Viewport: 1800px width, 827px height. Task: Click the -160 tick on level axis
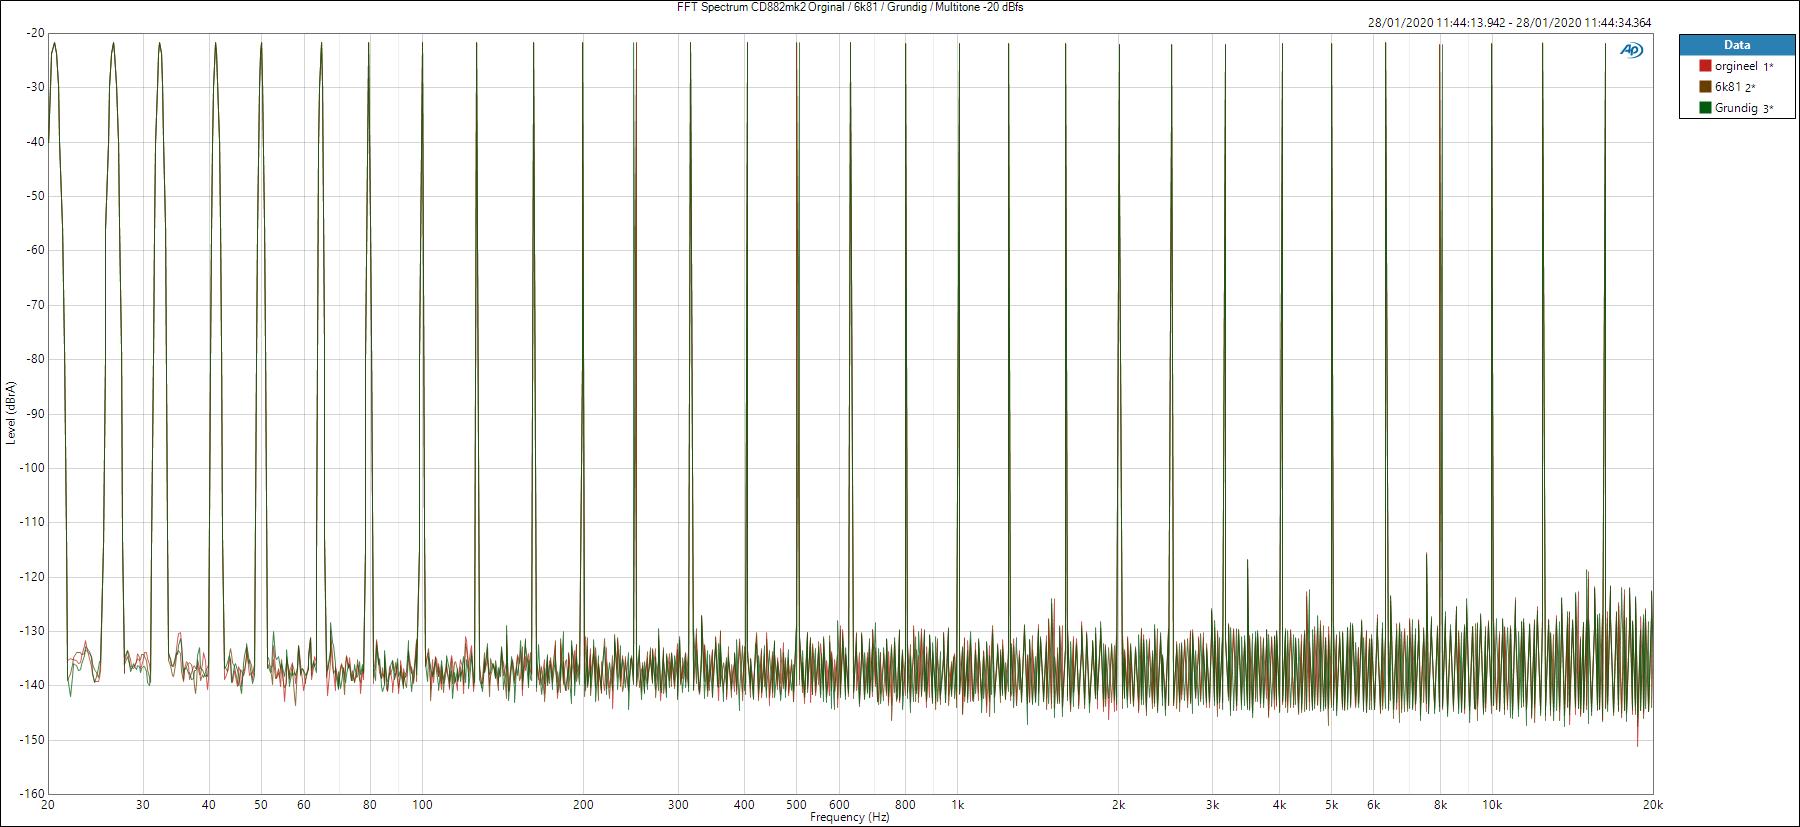(x=31, y=794)
